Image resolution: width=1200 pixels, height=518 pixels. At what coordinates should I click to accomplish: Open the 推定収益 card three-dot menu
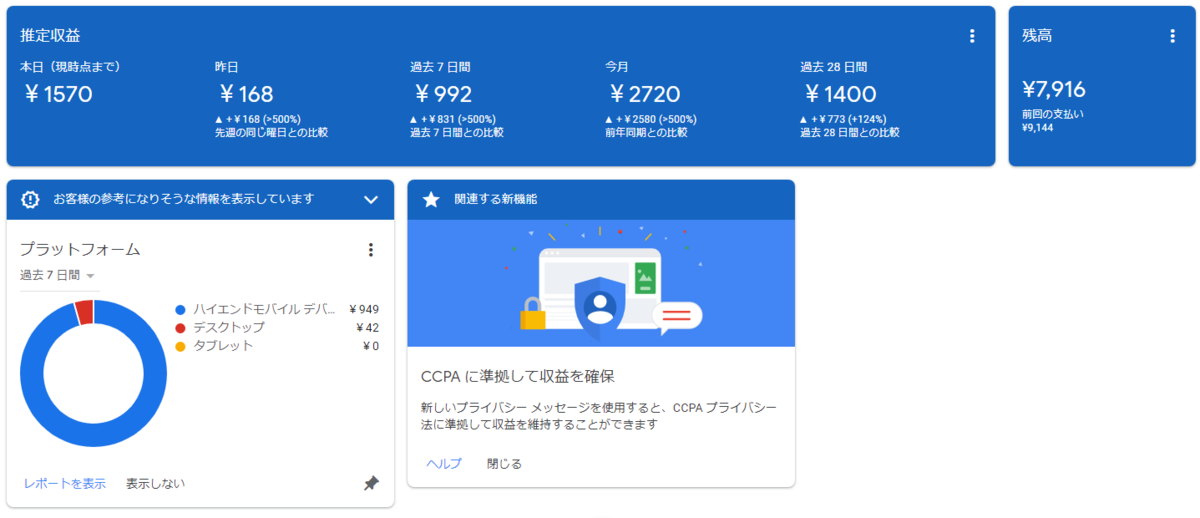(x=972, y=36)
